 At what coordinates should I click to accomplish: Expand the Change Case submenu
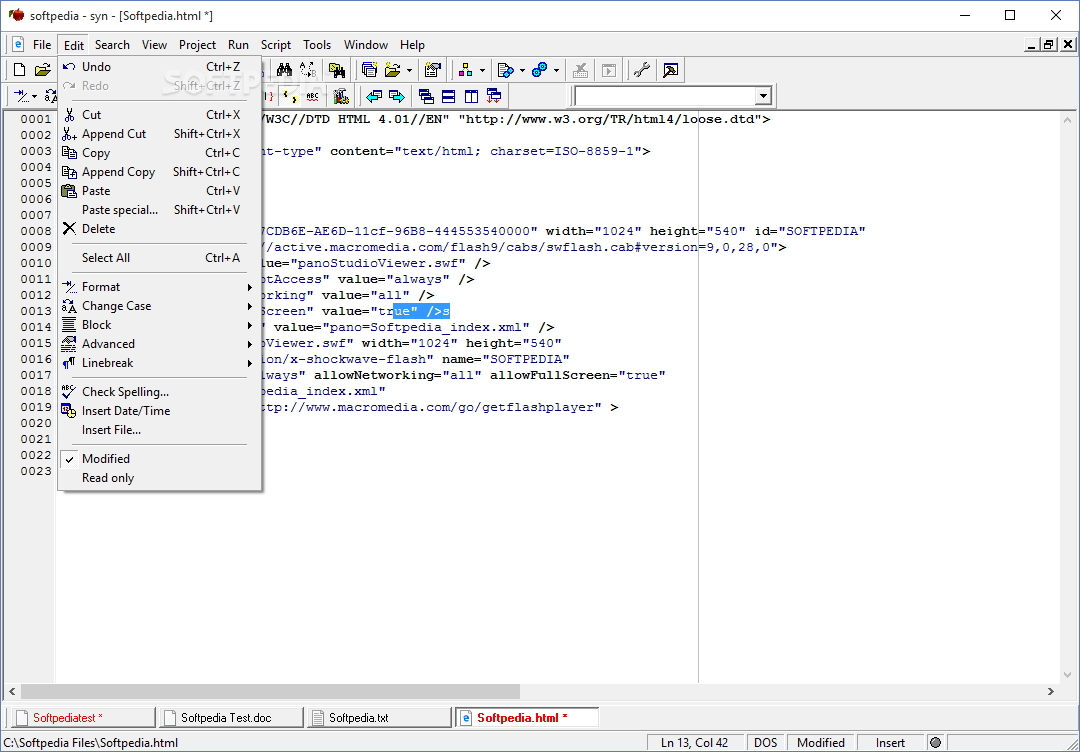pyautogui.click(x=160, y=306)
